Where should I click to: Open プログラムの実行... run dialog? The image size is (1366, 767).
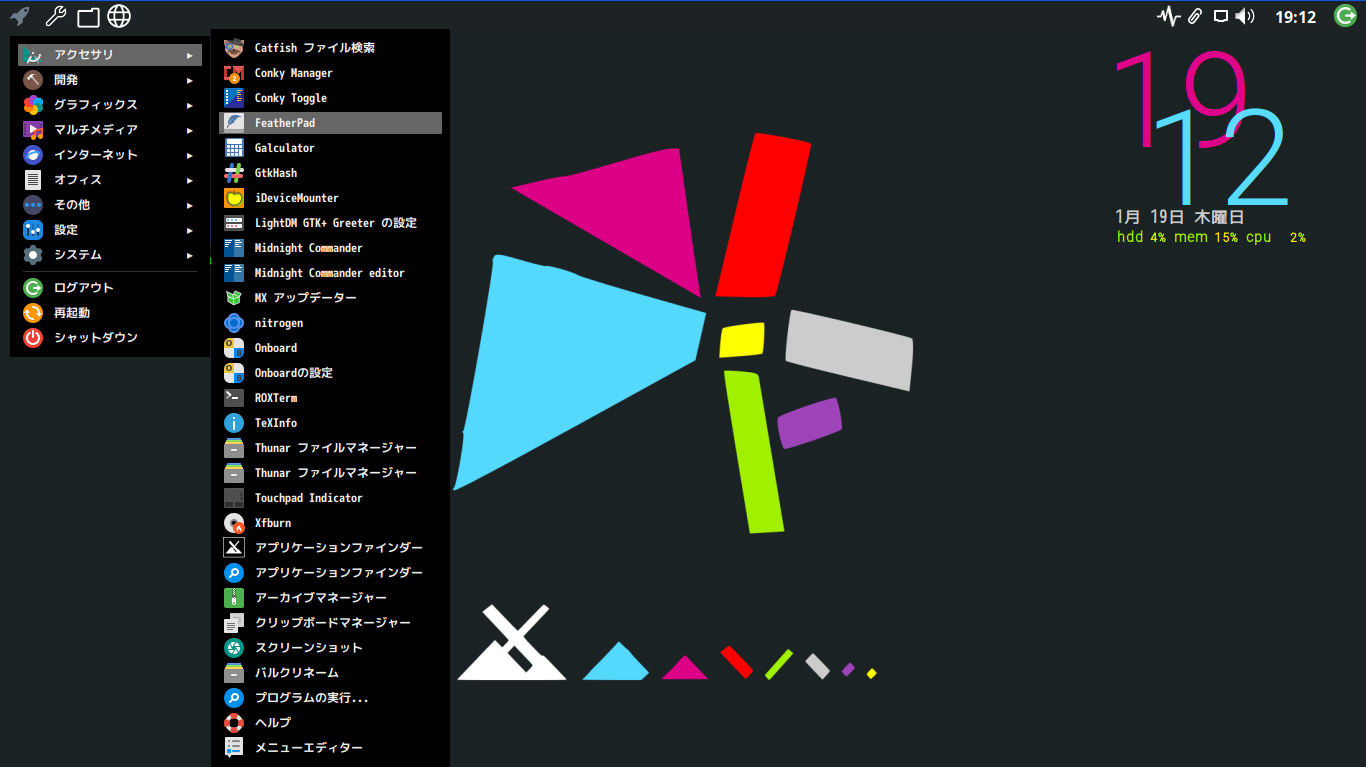330,698
